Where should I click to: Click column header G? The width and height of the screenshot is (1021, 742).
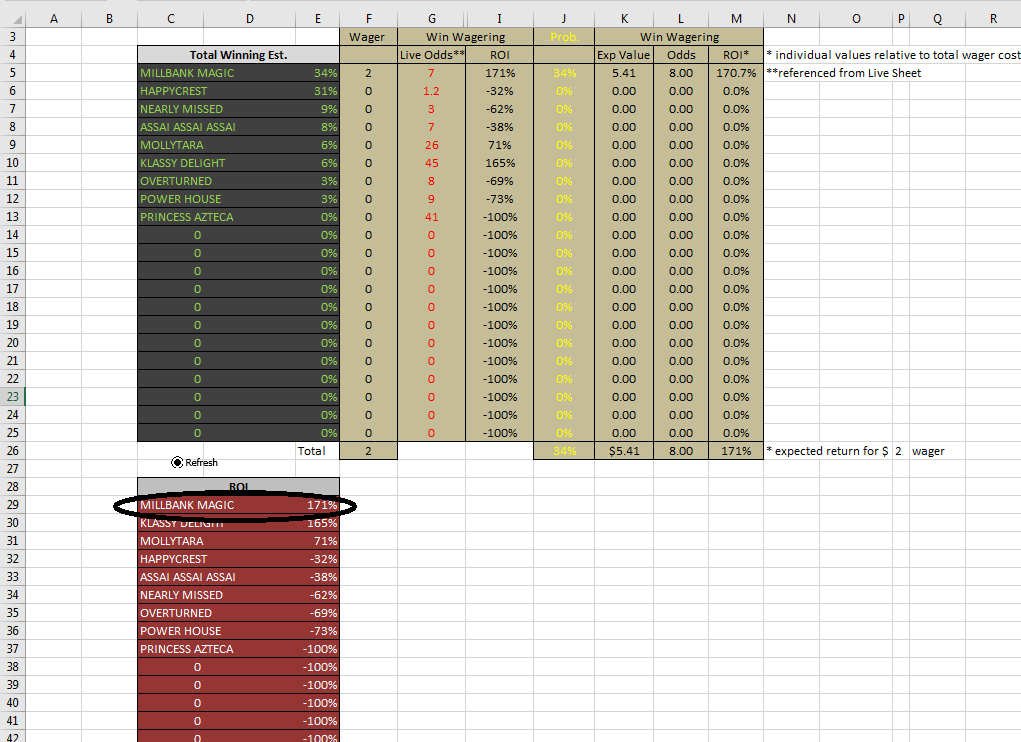(x=431, y=18)
